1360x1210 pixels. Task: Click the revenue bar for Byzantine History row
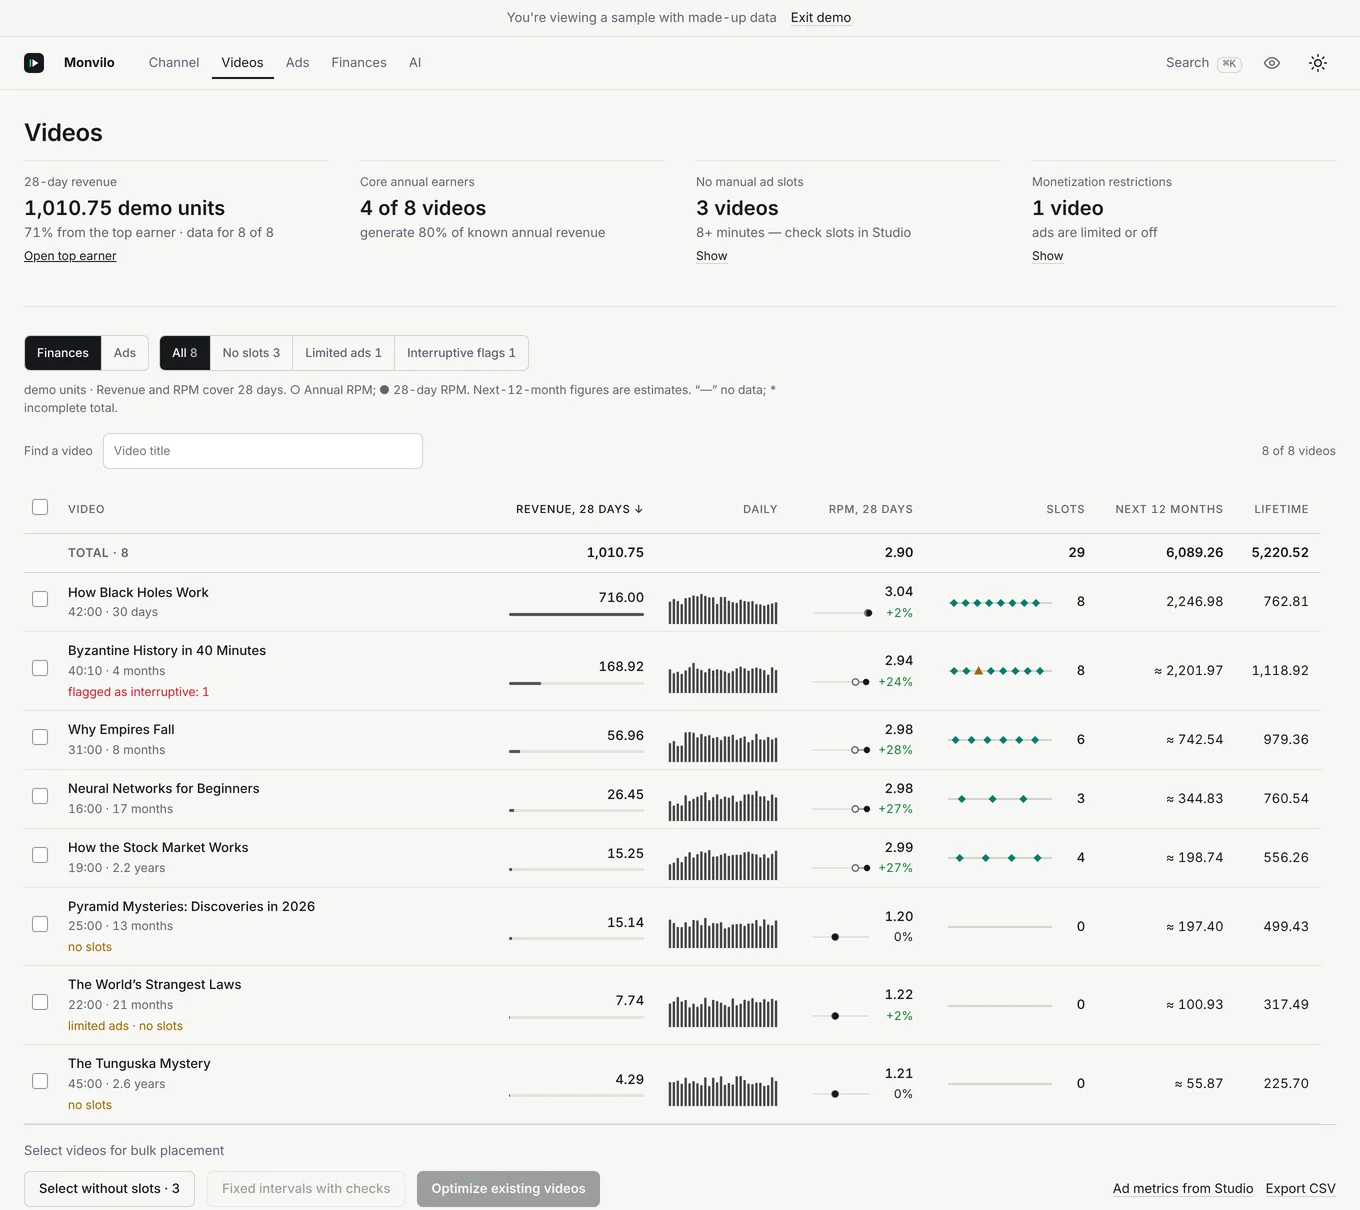576,683
